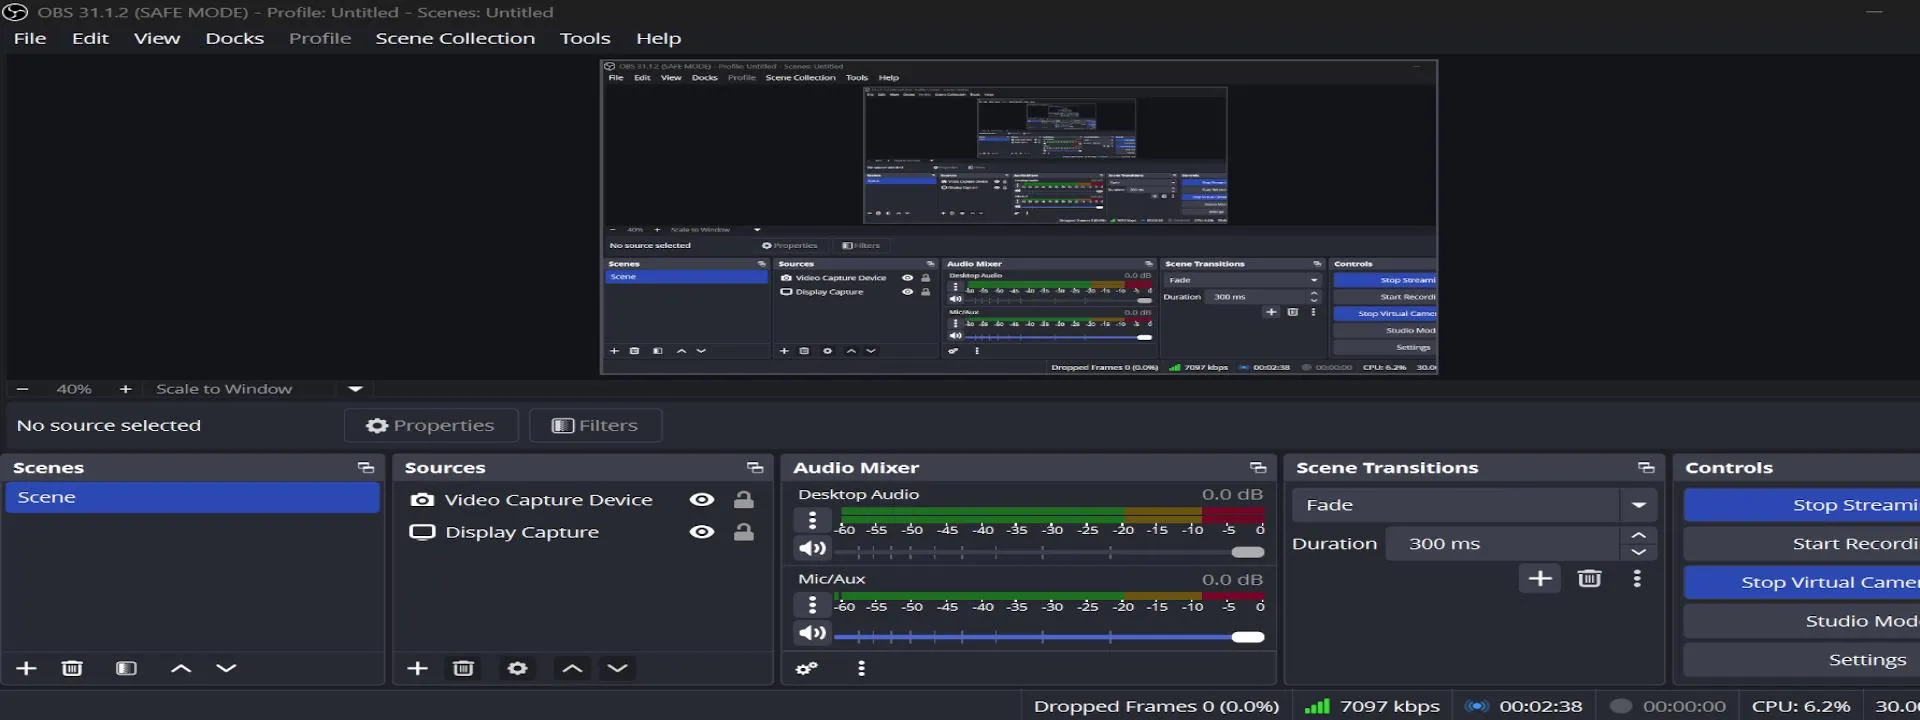
Task: Open the Scene Collection menu
Action: coord(455,38)
